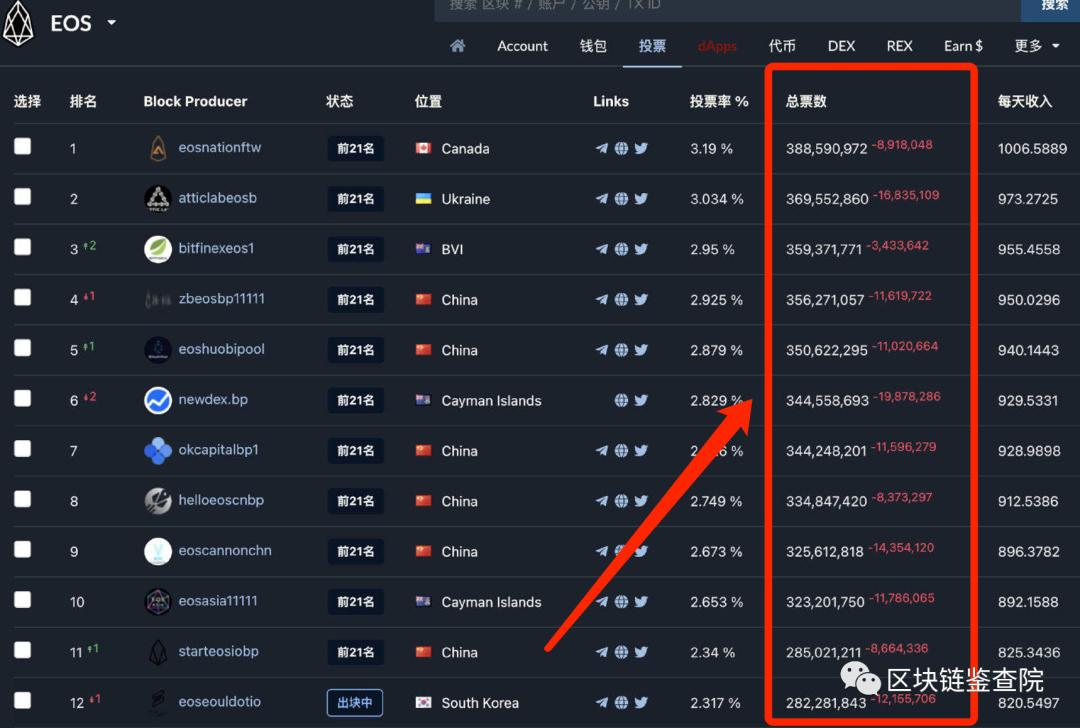Focus the block/account search field

[x=727, y=10]
